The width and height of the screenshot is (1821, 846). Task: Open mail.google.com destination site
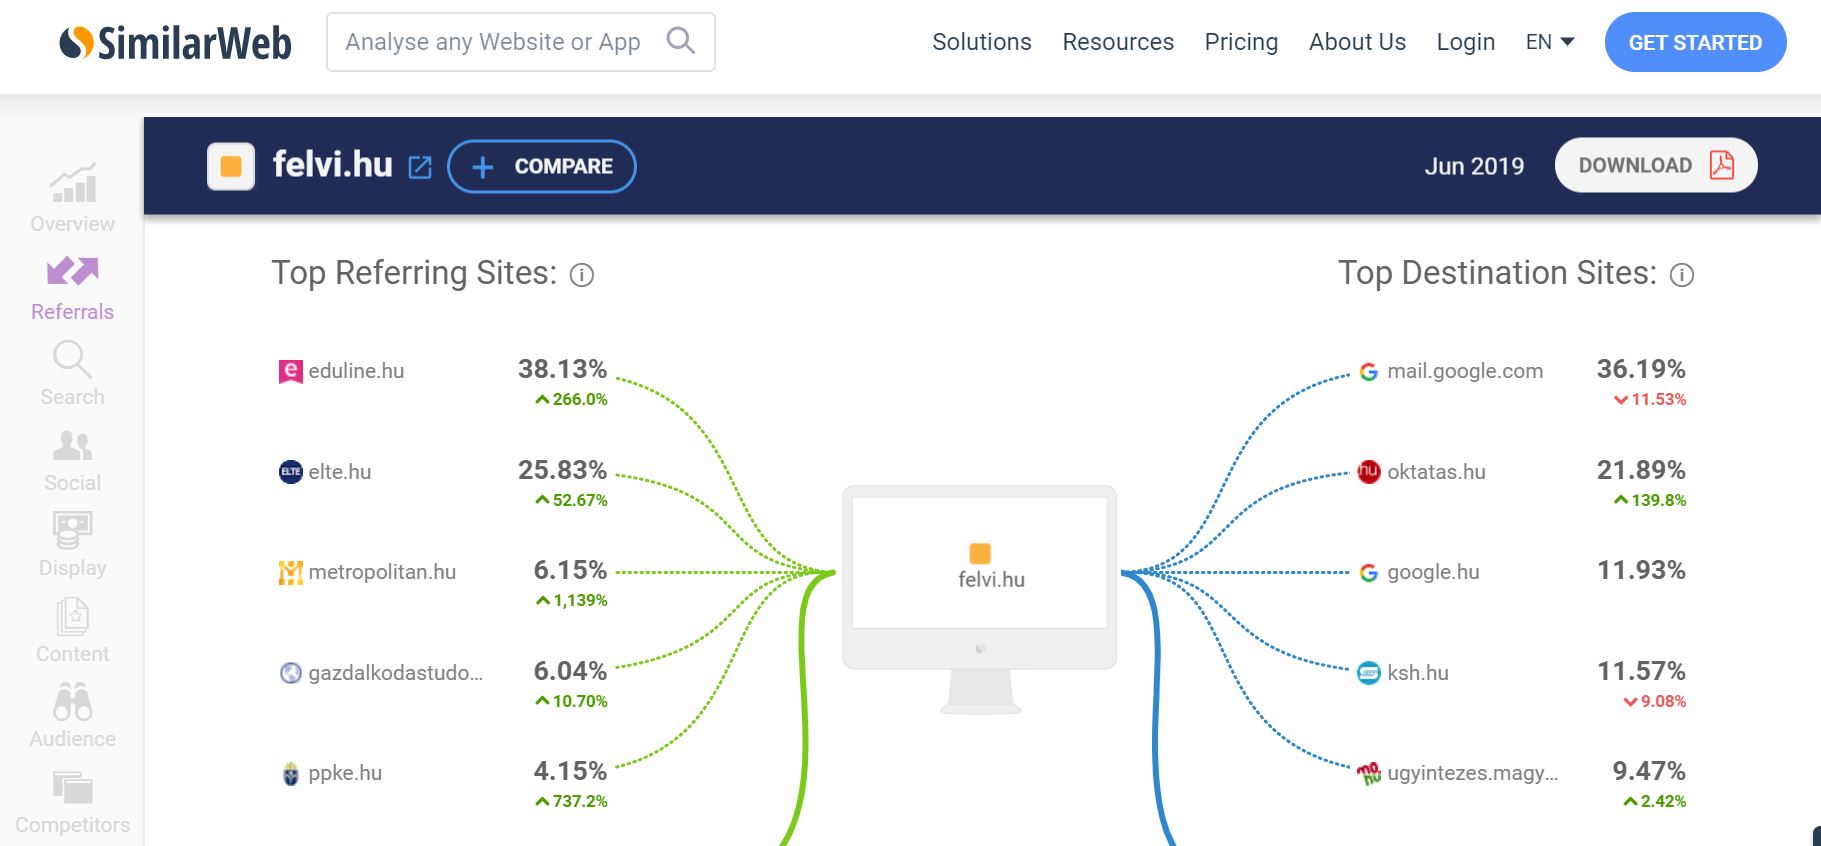point(1465,371)
